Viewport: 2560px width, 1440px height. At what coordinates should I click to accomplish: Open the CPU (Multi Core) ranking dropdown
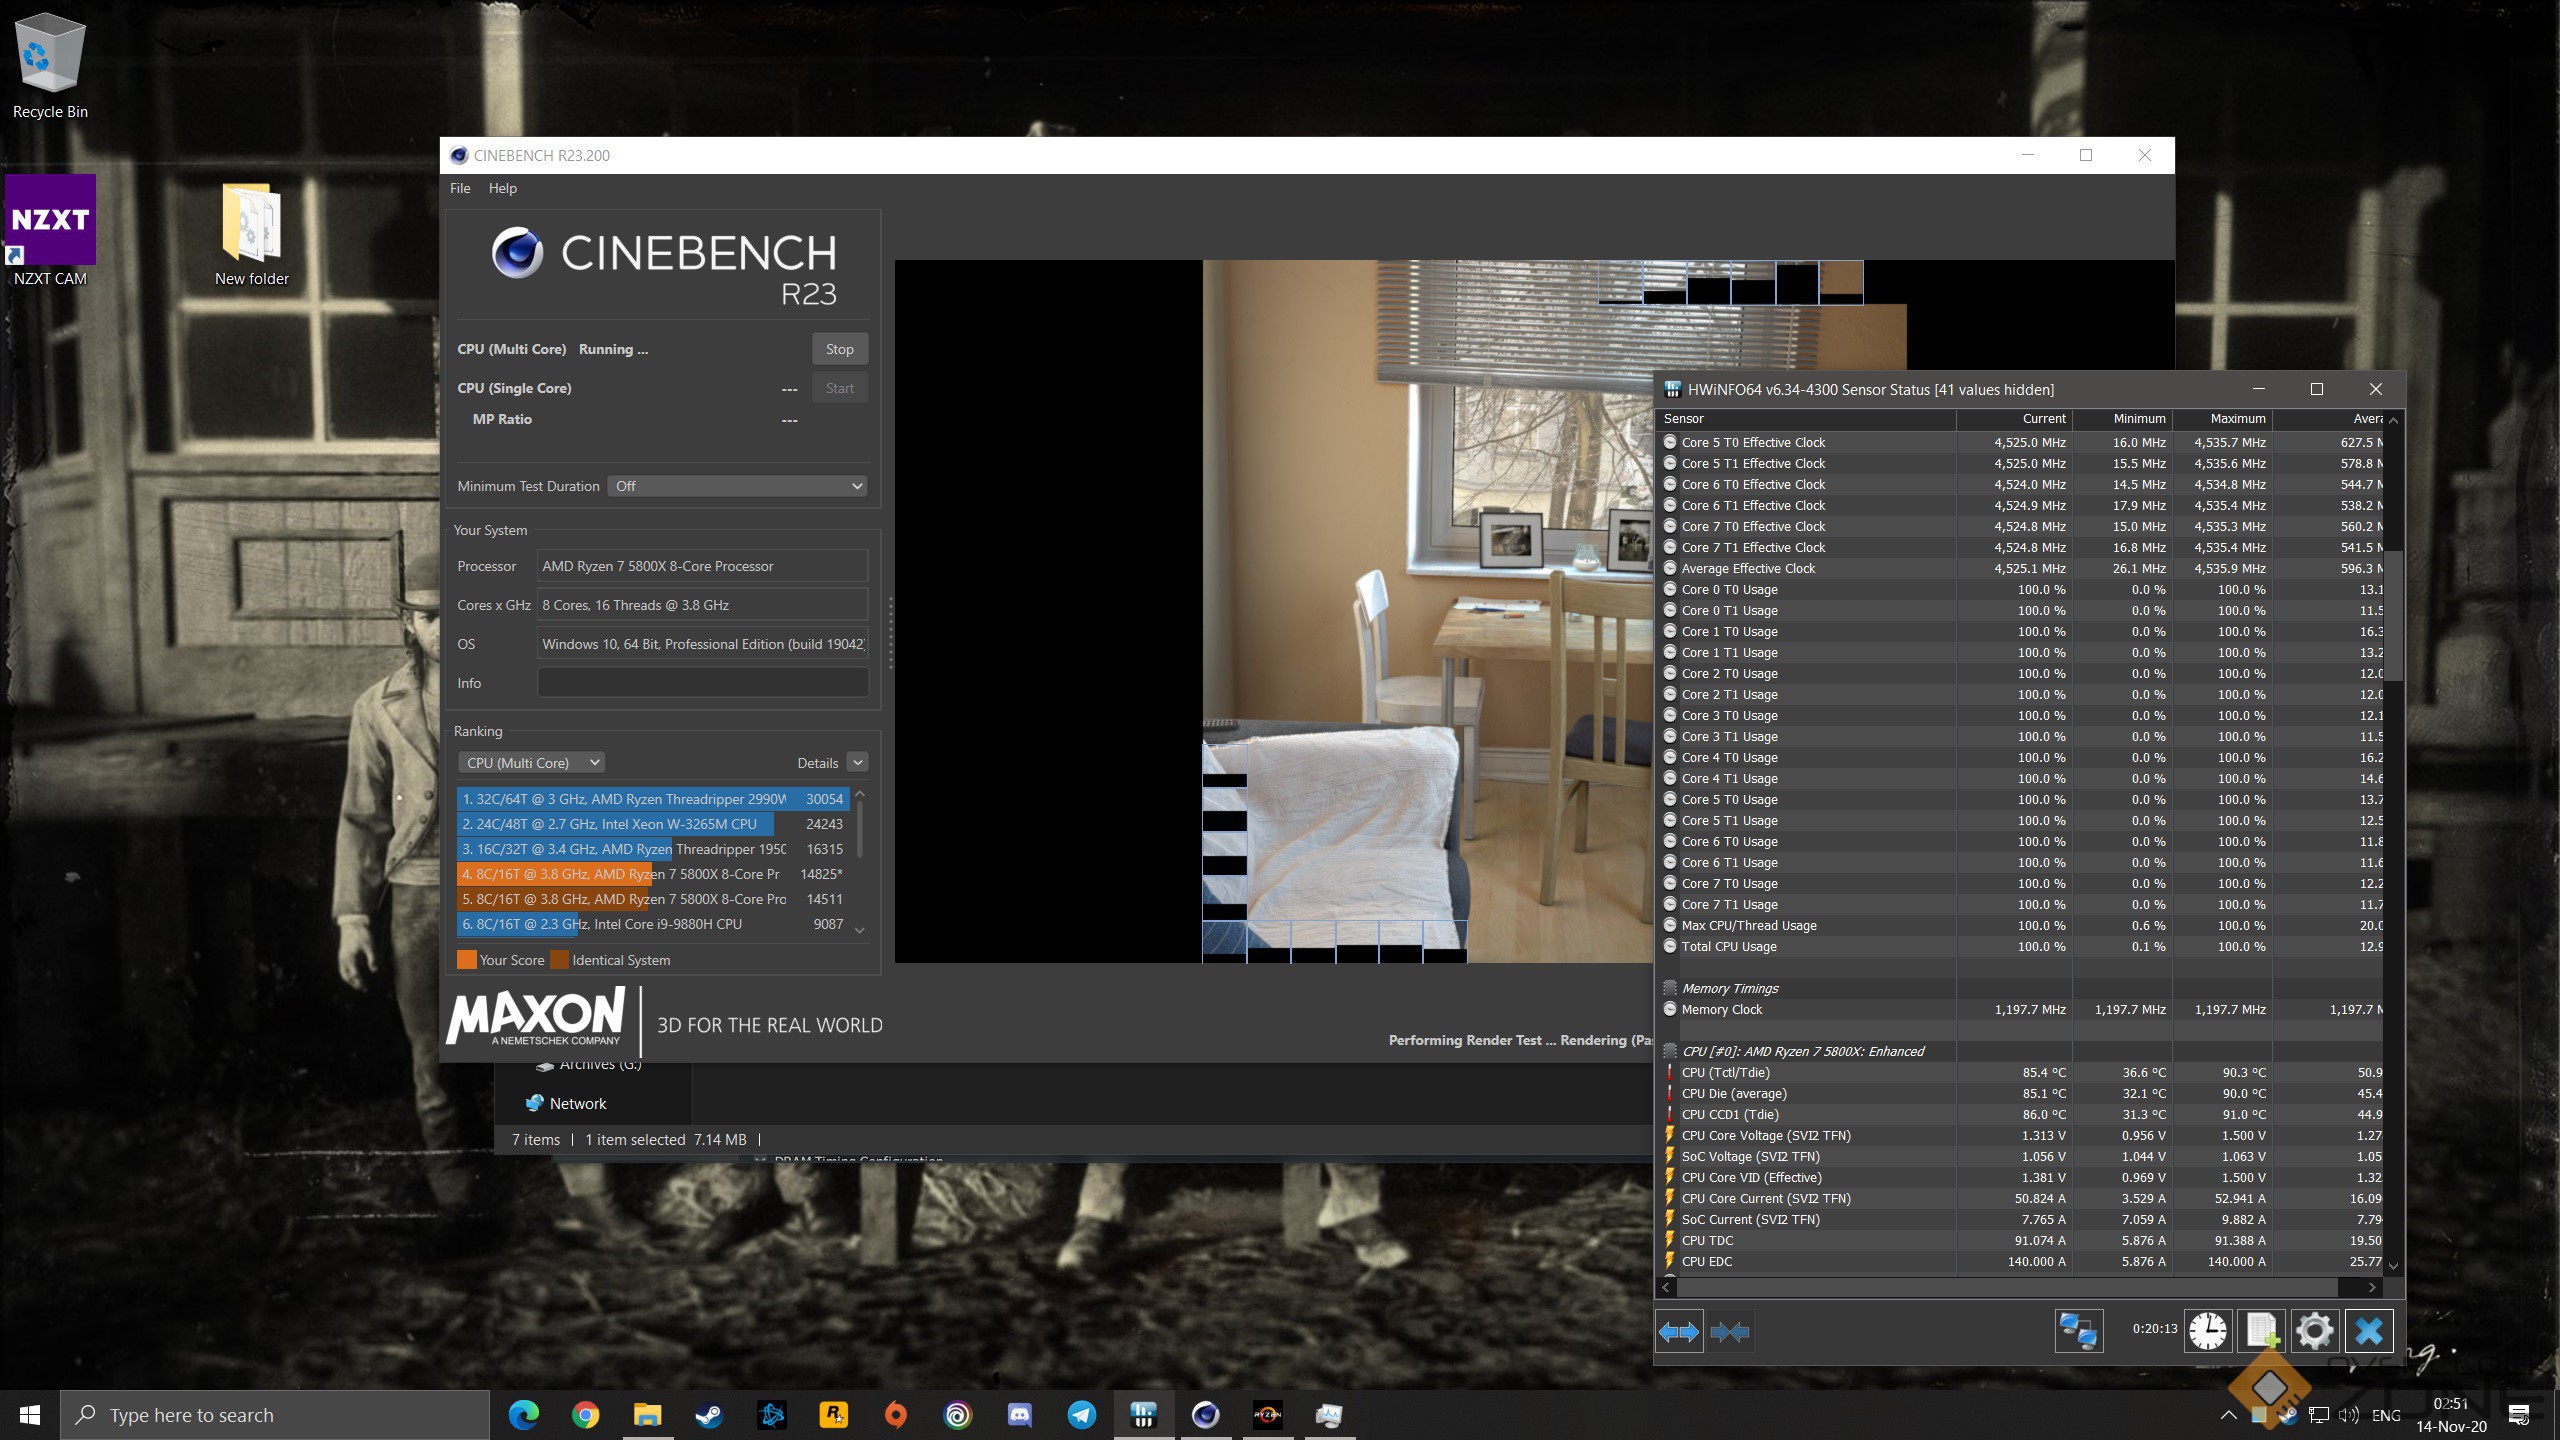tap(532, 763)
